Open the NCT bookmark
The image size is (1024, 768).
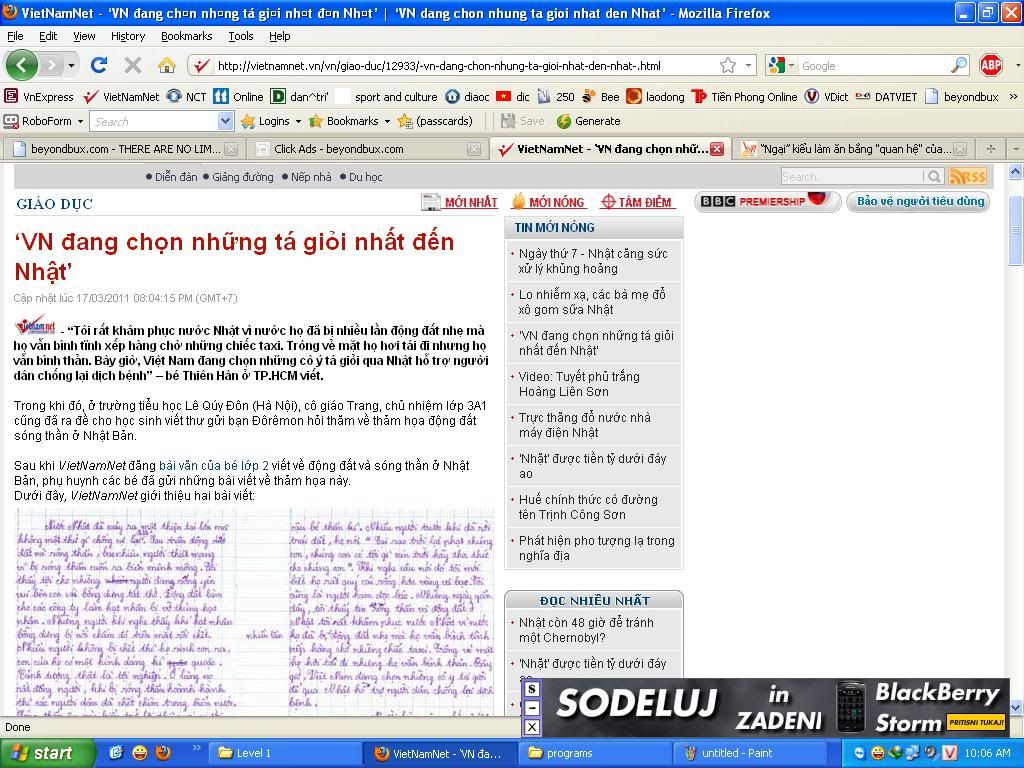(x=187, y=97)
